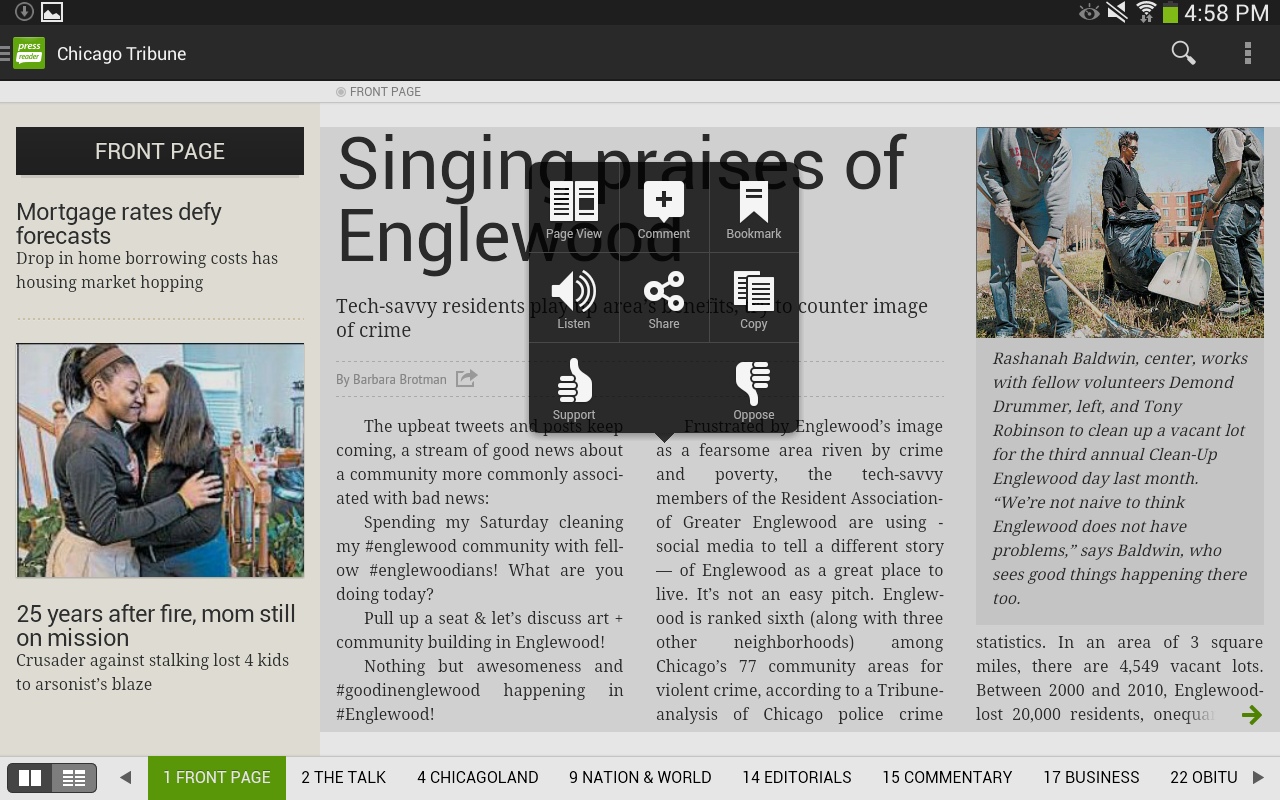Open the Share option in popup
Screen dimensions: 1280x800
(664, 298)
